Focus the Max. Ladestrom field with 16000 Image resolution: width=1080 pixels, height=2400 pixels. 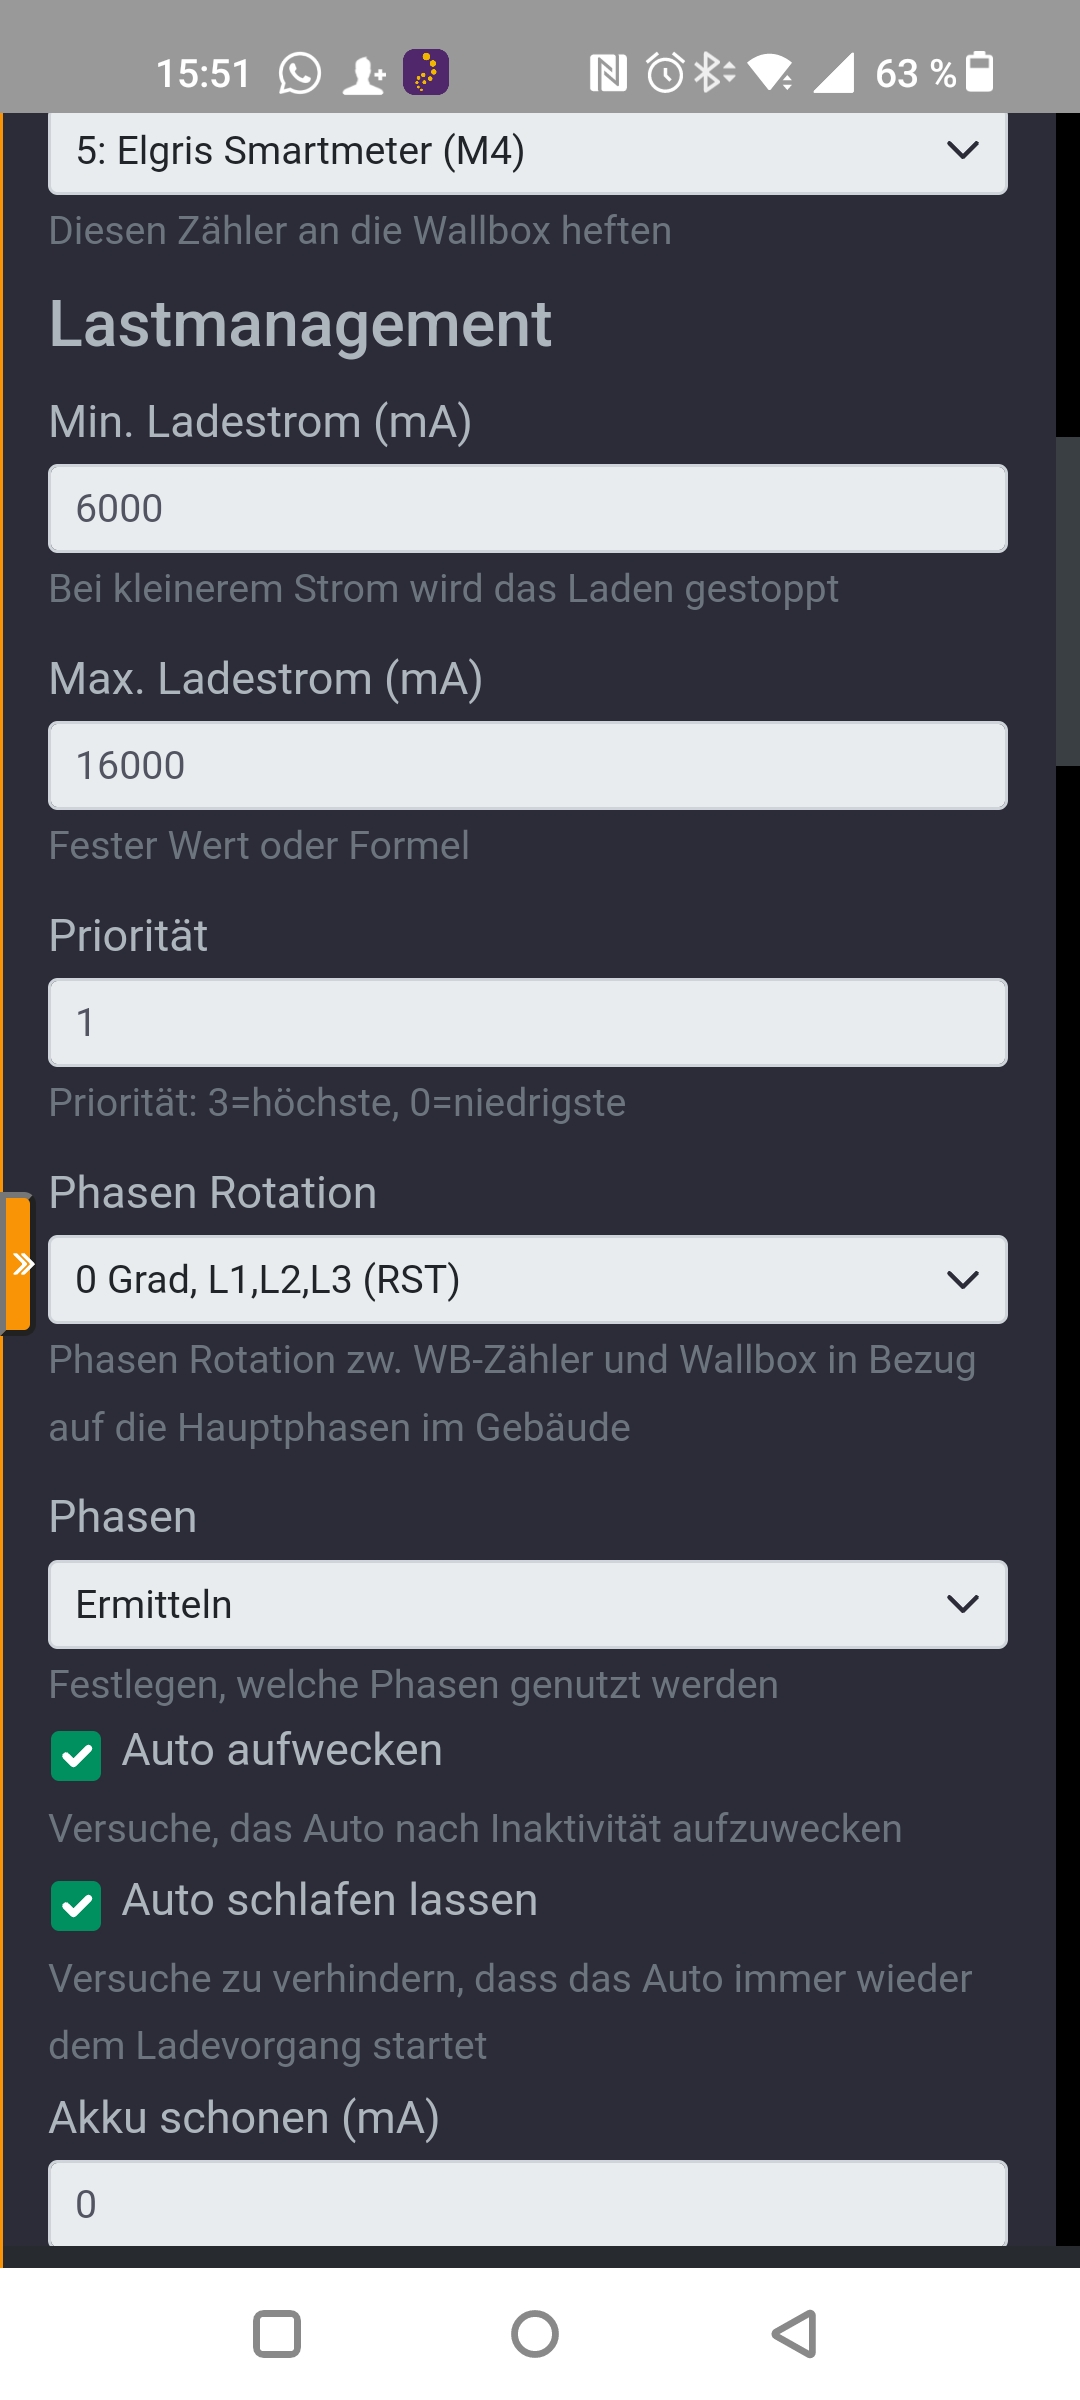click(x=528, y=765)
